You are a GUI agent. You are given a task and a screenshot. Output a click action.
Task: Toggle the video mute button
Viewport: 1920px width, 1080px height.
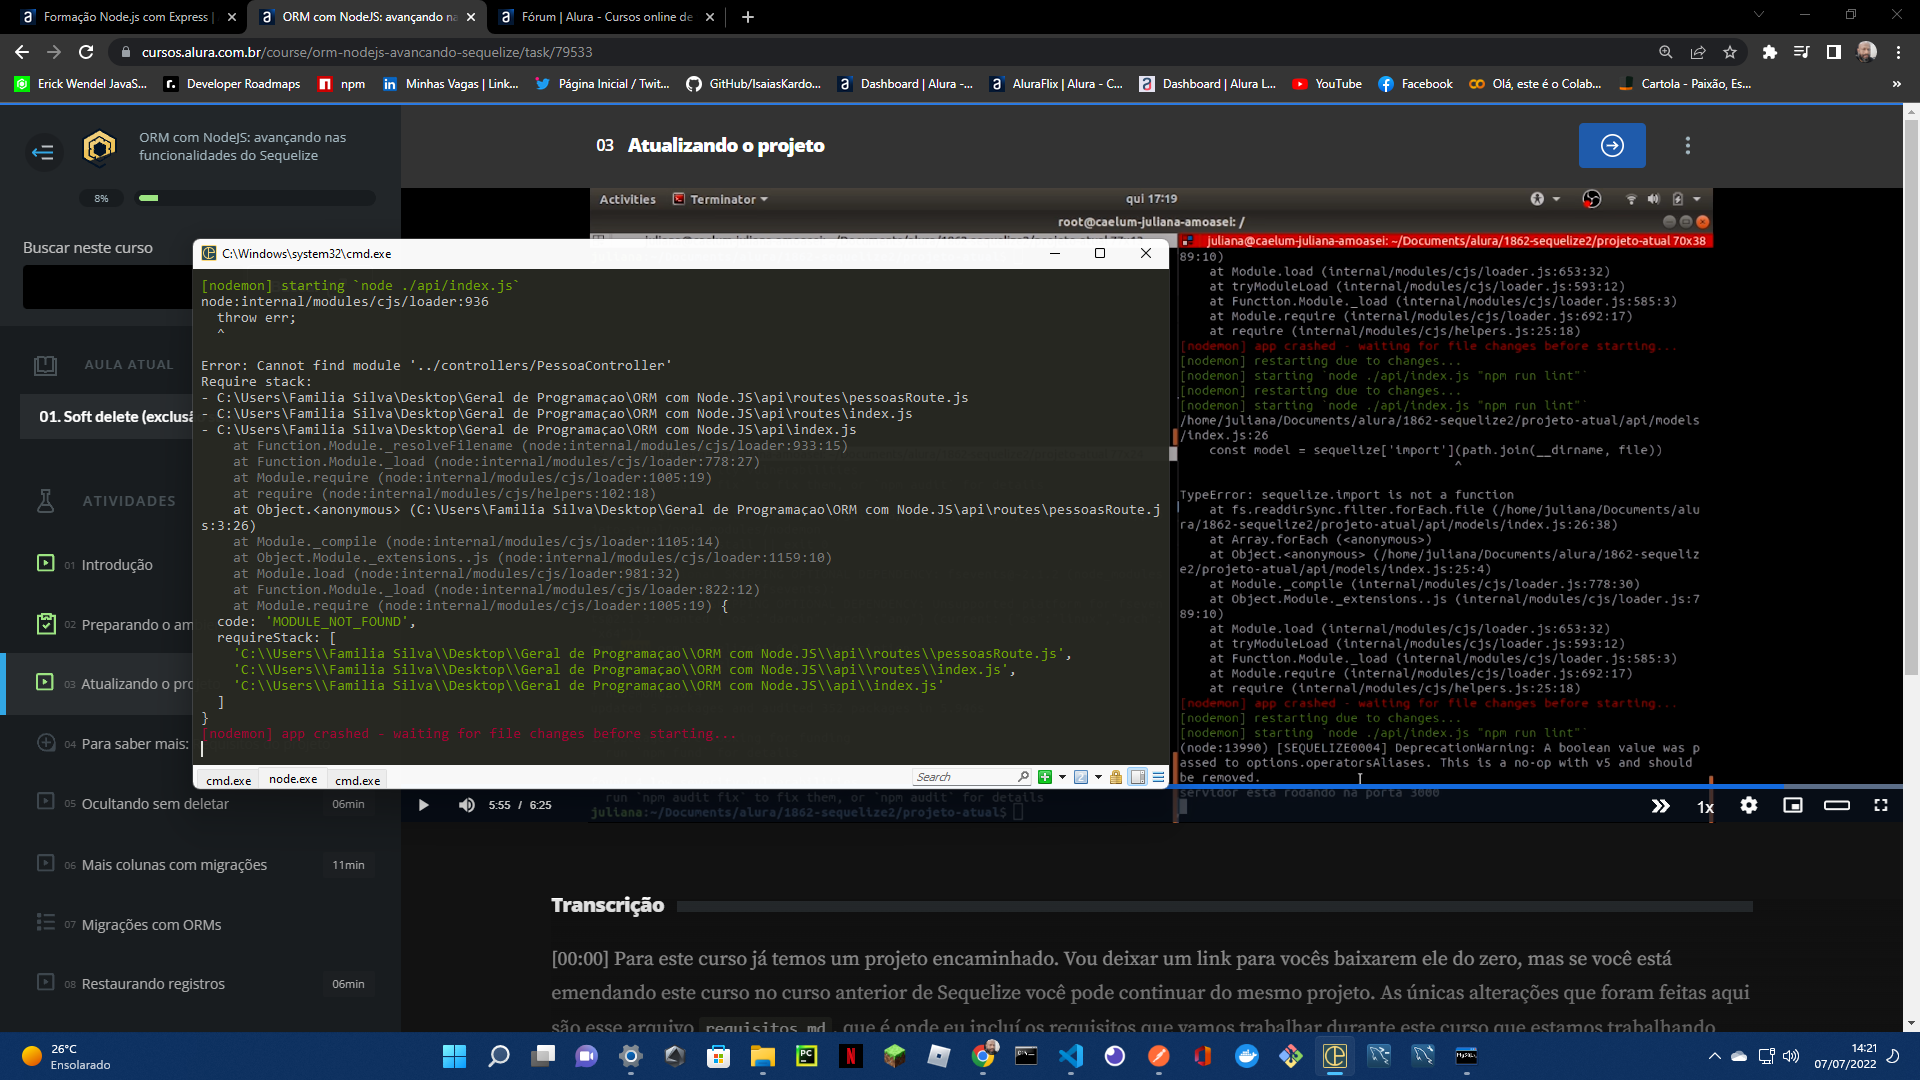[467, 804]
